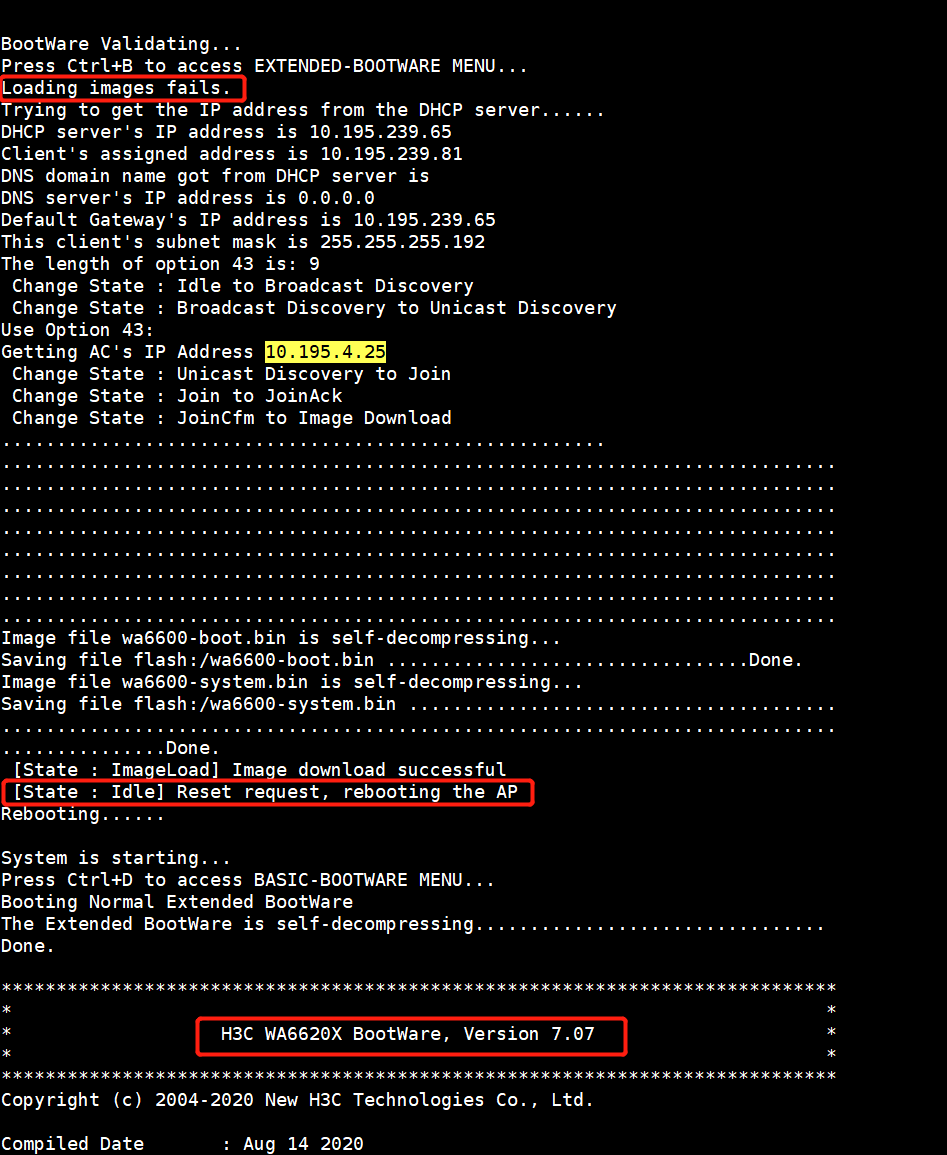This screenshot has width=947, height=1155.
Task: Click the "Use Option 43:" line
Action: click(77, 331)
